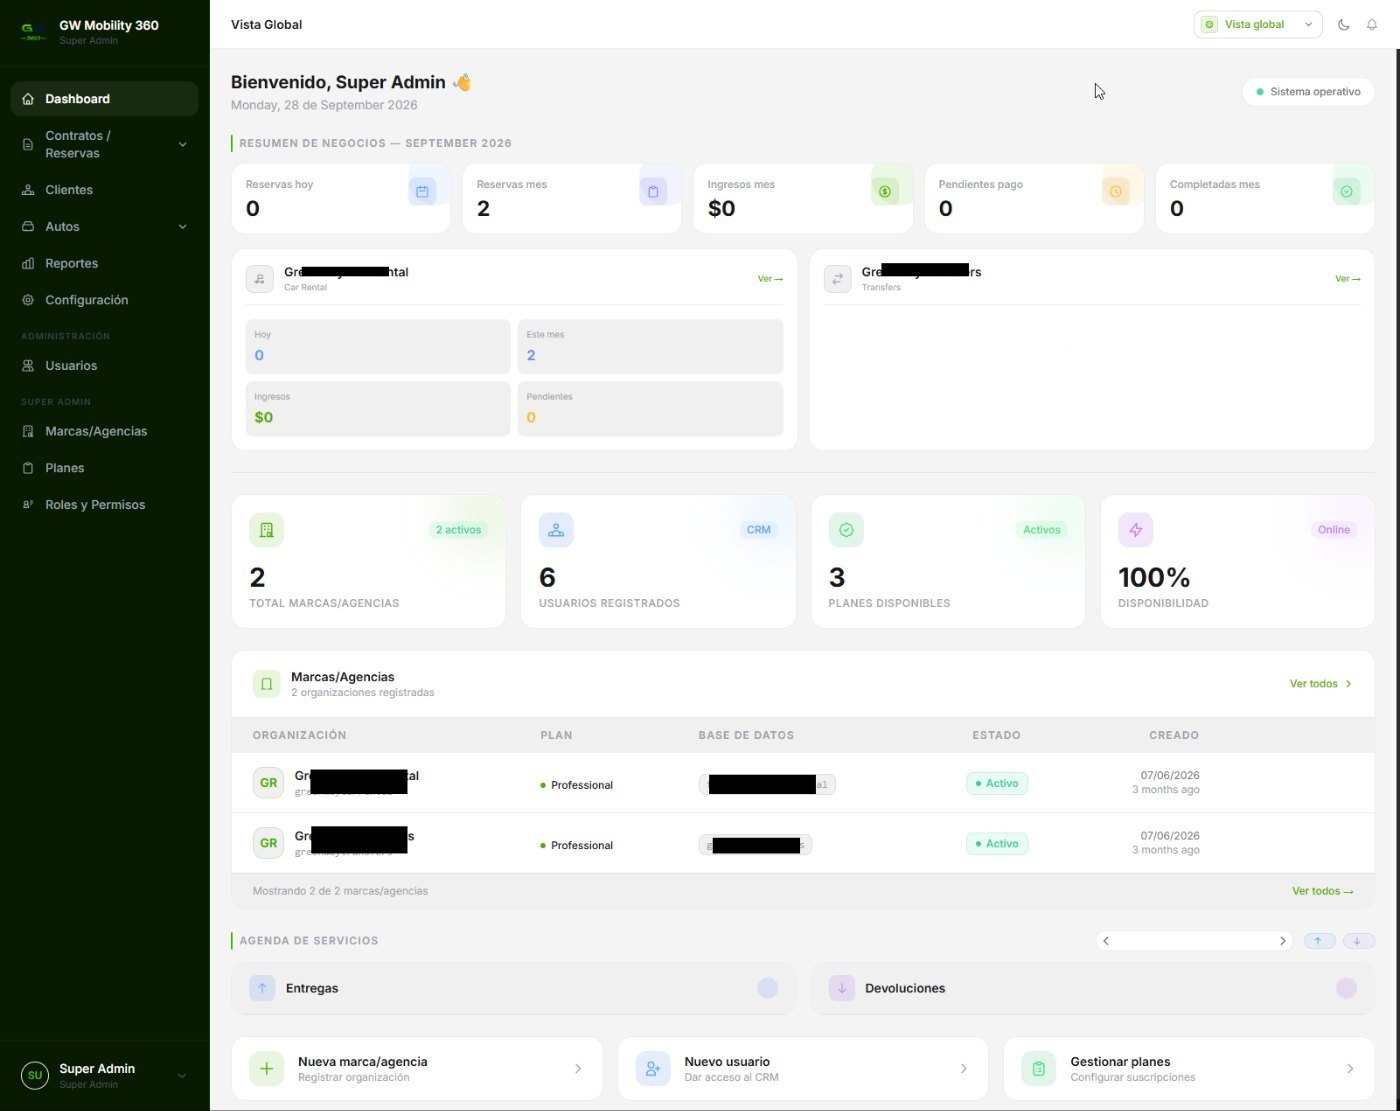Click the Activo status in the first row
Image resolution: width=1400 pixels, height=1111 pixels.
pyautogui.click(x=997, y=784)
